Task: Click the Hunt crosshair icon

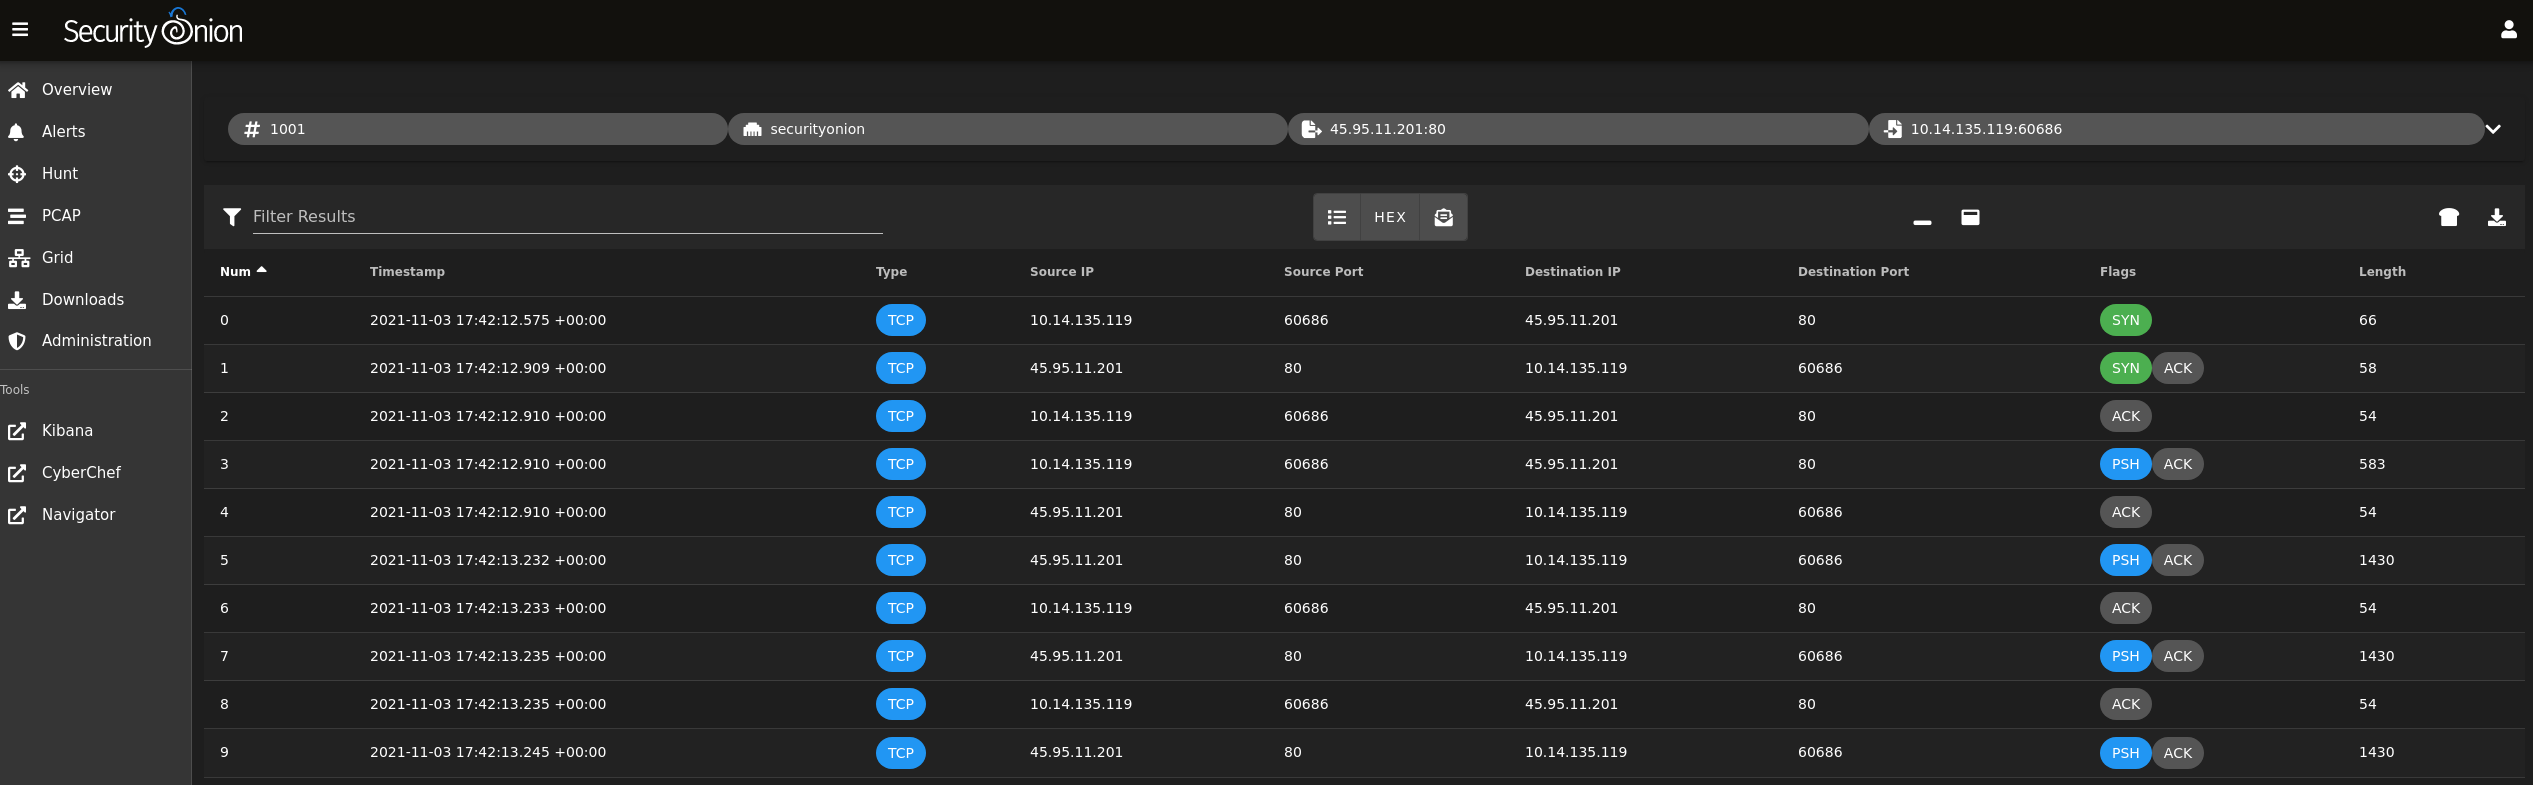Action: 17,174
